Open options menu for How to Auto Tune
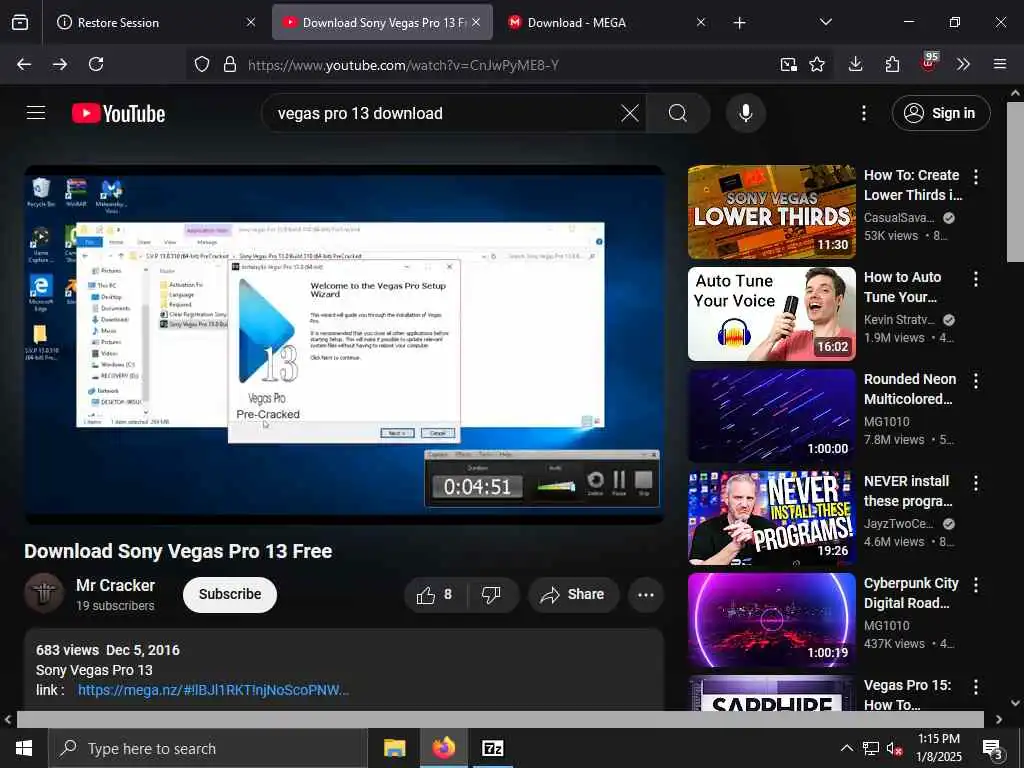1024x768 pixels. click(x=976, y=279)
